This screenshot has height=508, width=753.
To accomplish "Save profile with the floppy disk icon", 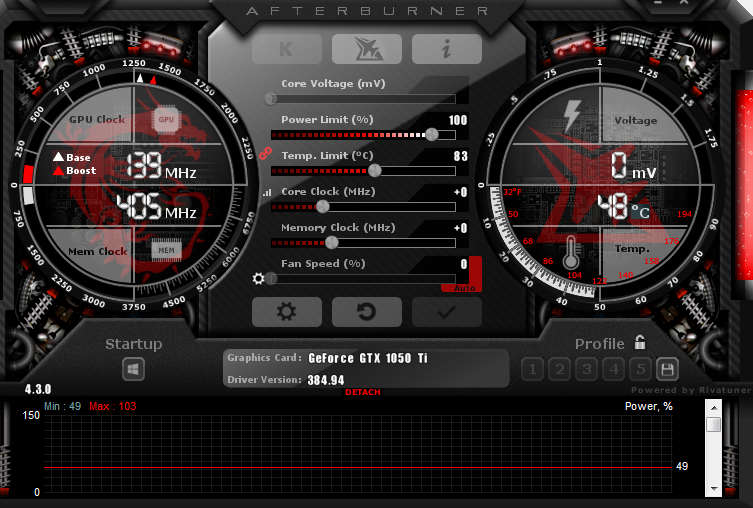I will click(x=667, y=369).
